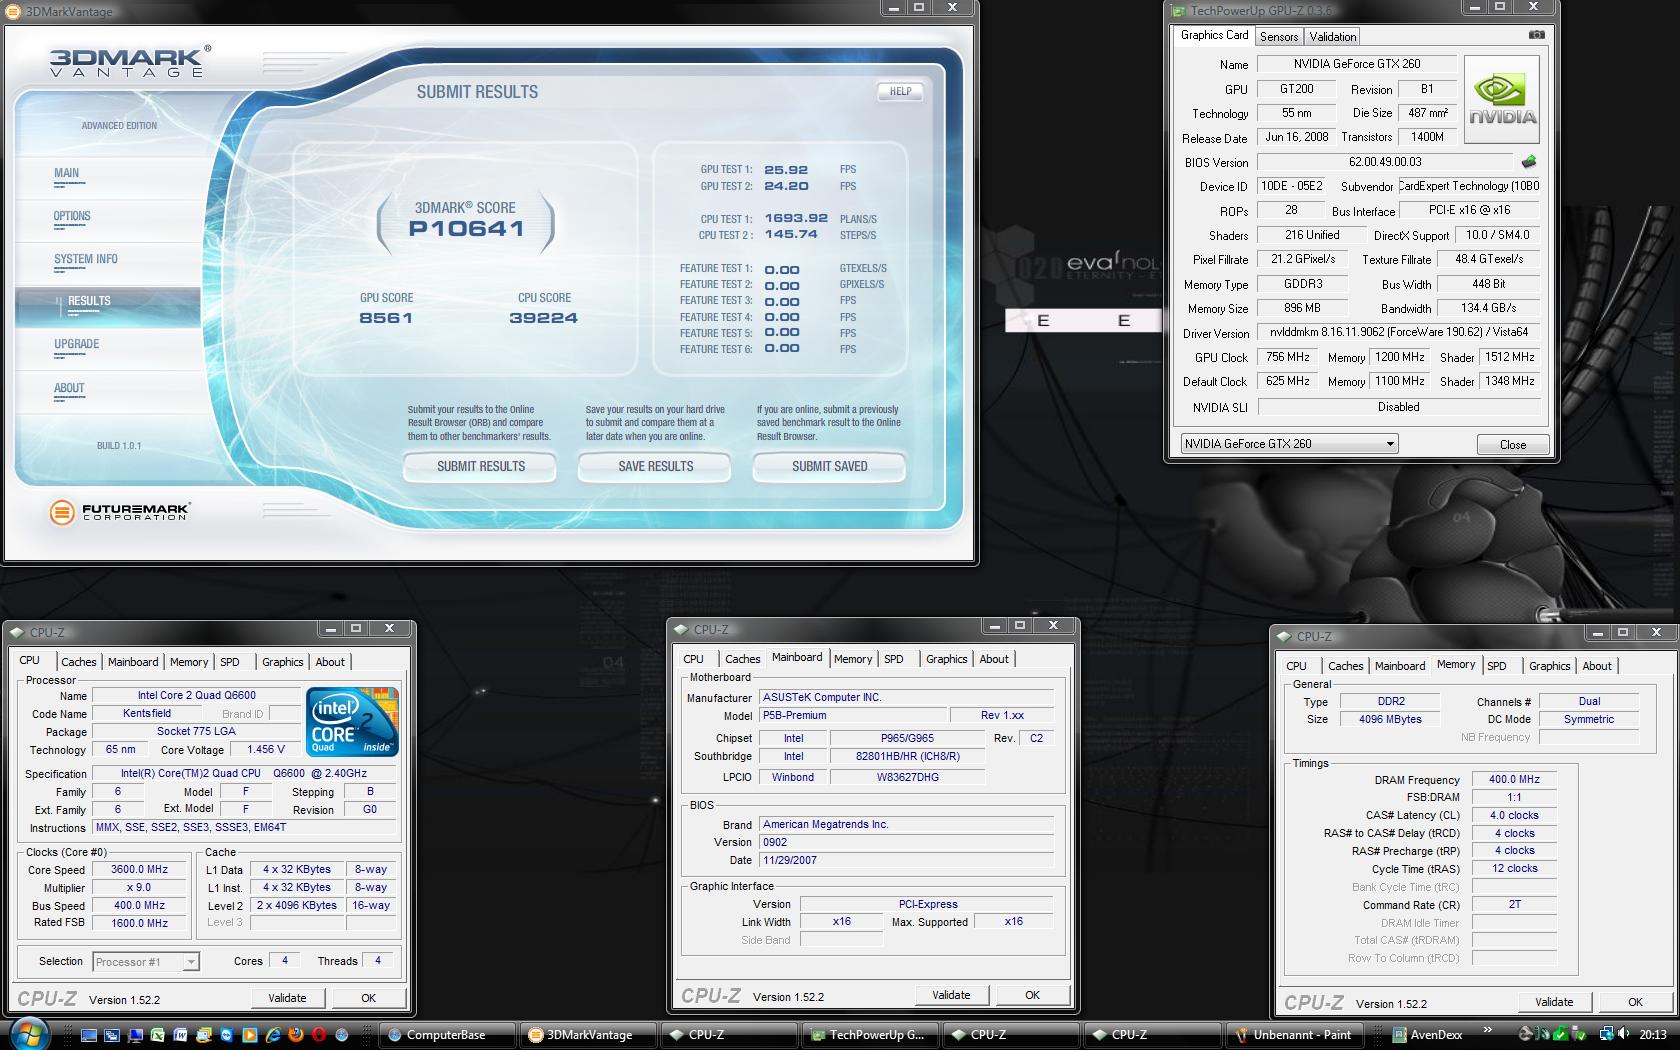Open Upgrade in the 3DMark sidebar
Screen dimensions: 1680x1050
(77, 344)
